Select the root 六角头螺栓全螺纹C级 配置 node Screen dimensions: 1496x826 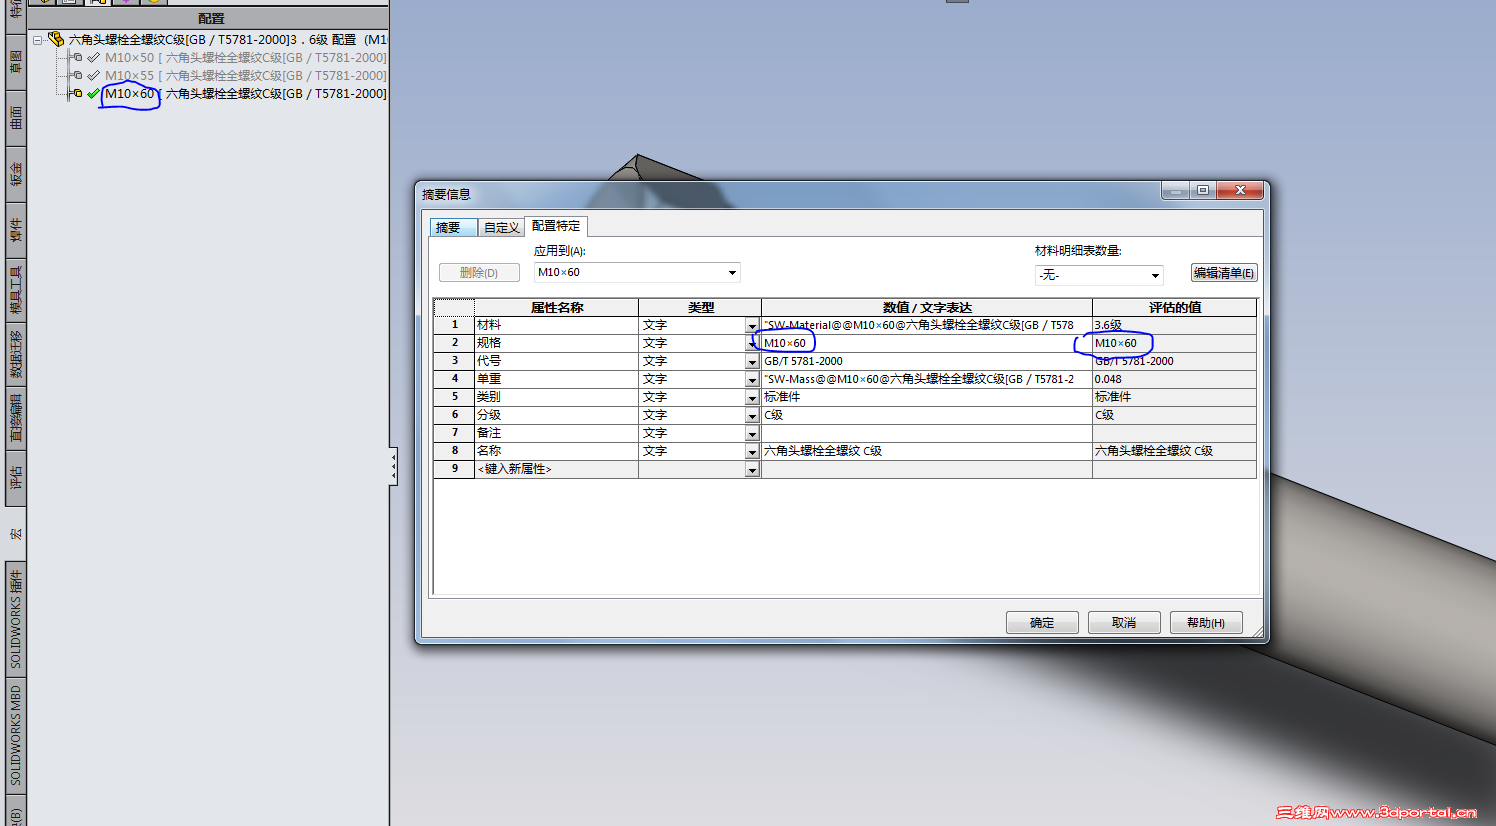[x=227, y=40]
